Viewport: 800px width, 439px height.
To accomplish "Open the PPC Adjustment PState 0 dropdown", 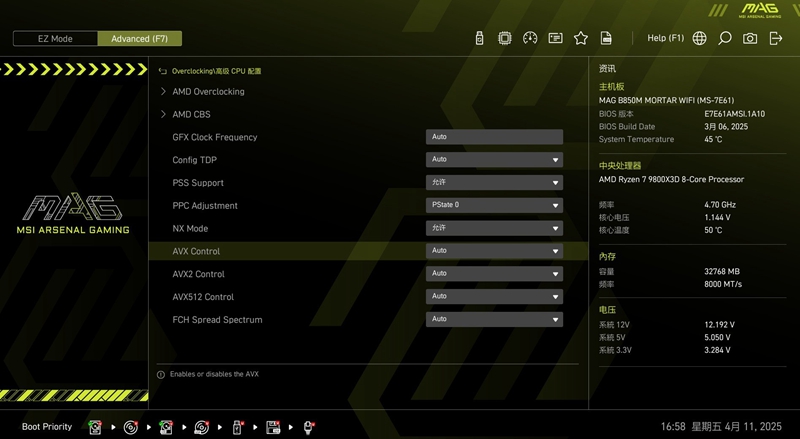I will tap(494, 205).
